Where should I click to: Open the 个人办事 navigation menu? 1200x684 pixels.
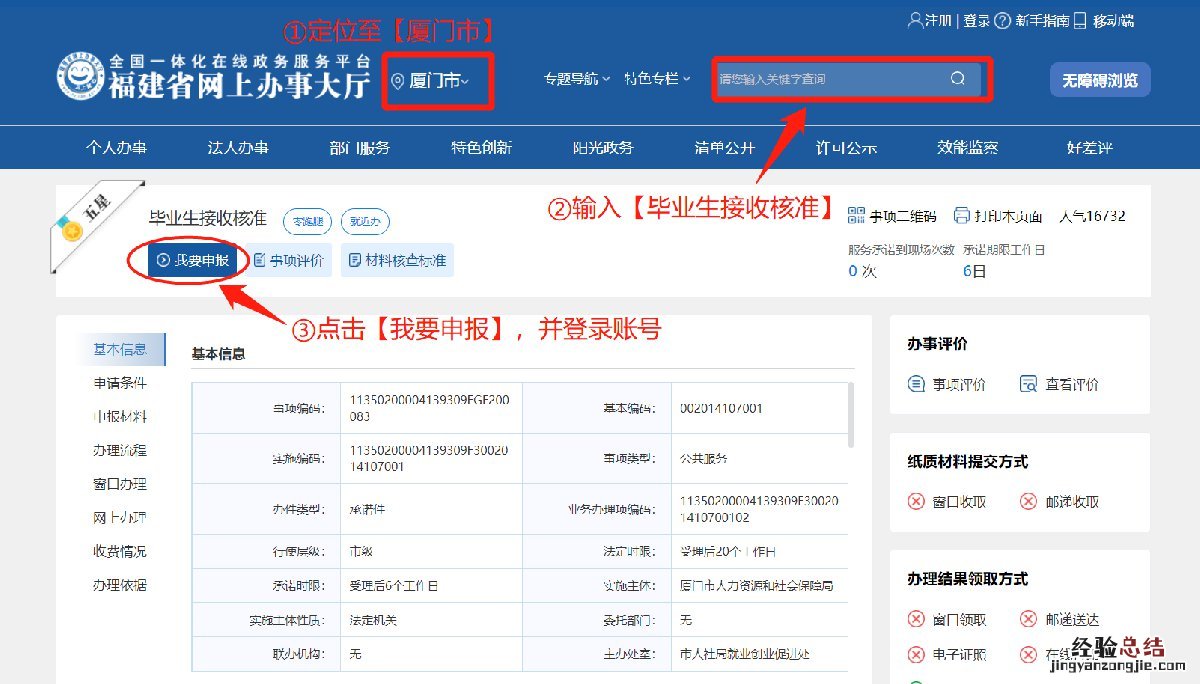coord(116,147)
